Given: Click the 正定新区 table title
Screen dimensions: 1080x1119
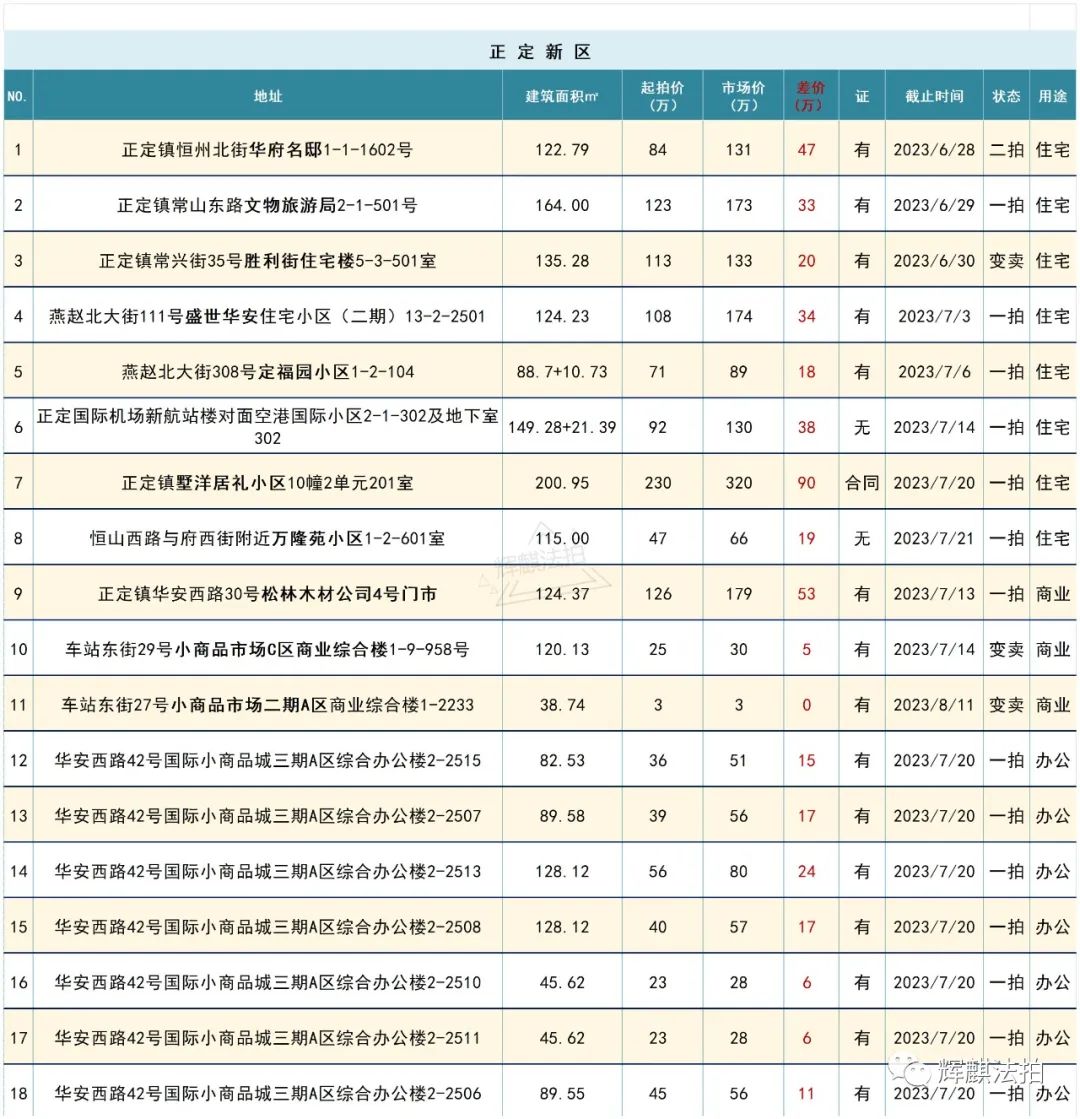Looking at the screenshot, I should pyautogui.click(x=540, y=51).
